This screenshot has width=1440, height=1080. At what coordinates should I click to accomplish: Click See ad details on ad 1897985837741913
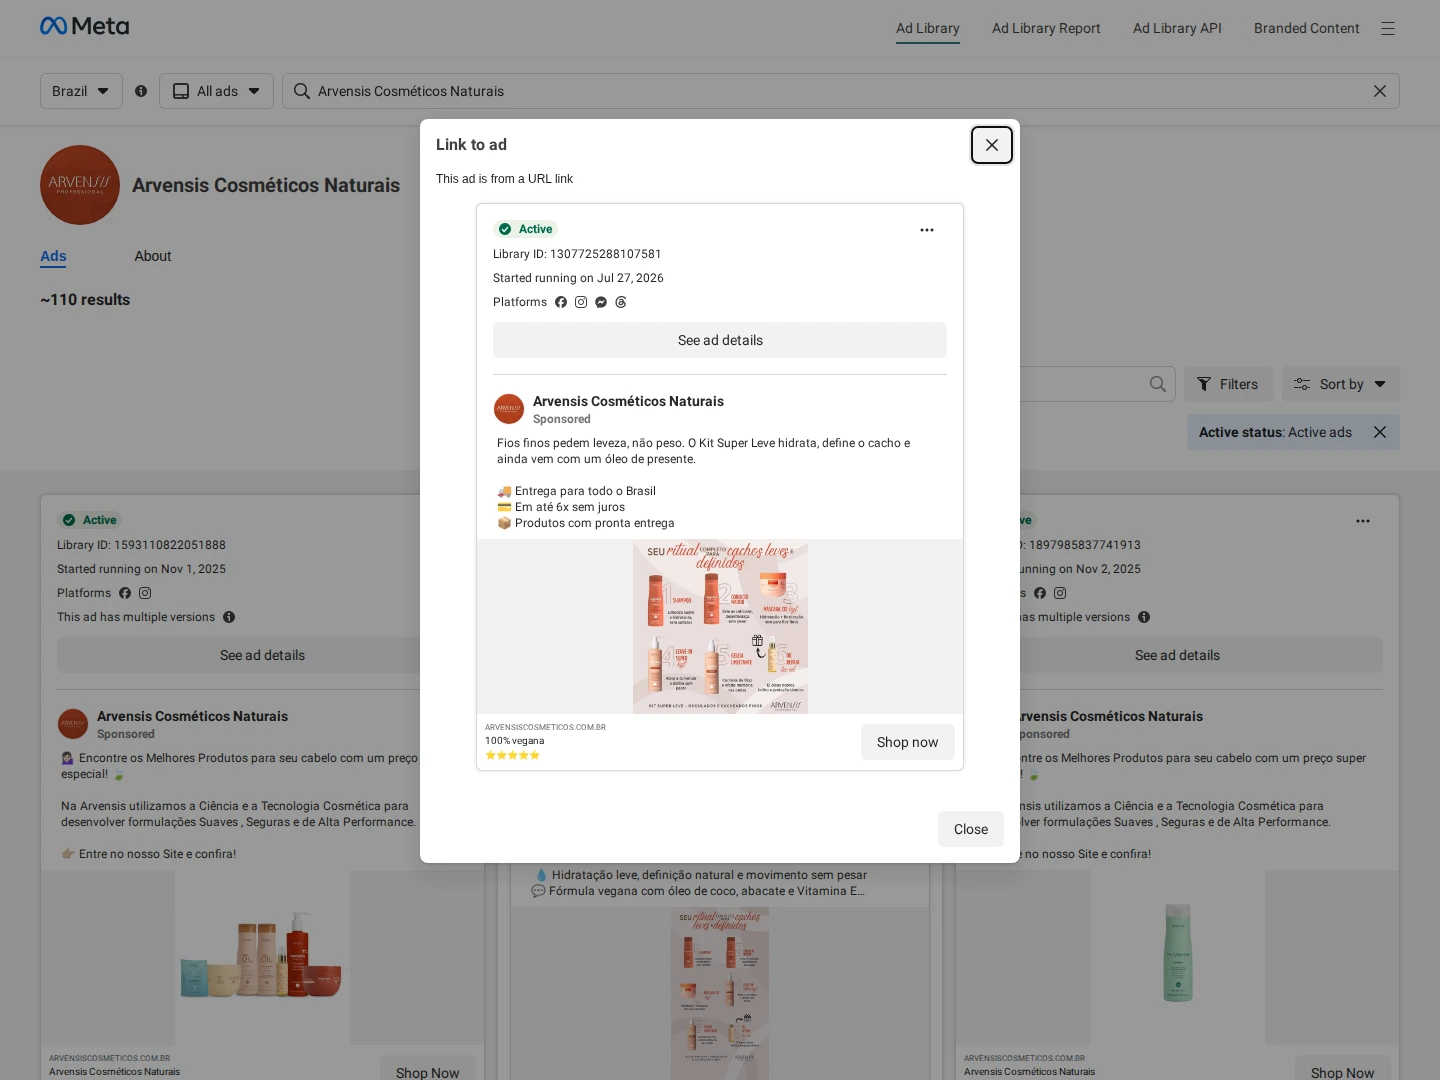click(1177, 655)
